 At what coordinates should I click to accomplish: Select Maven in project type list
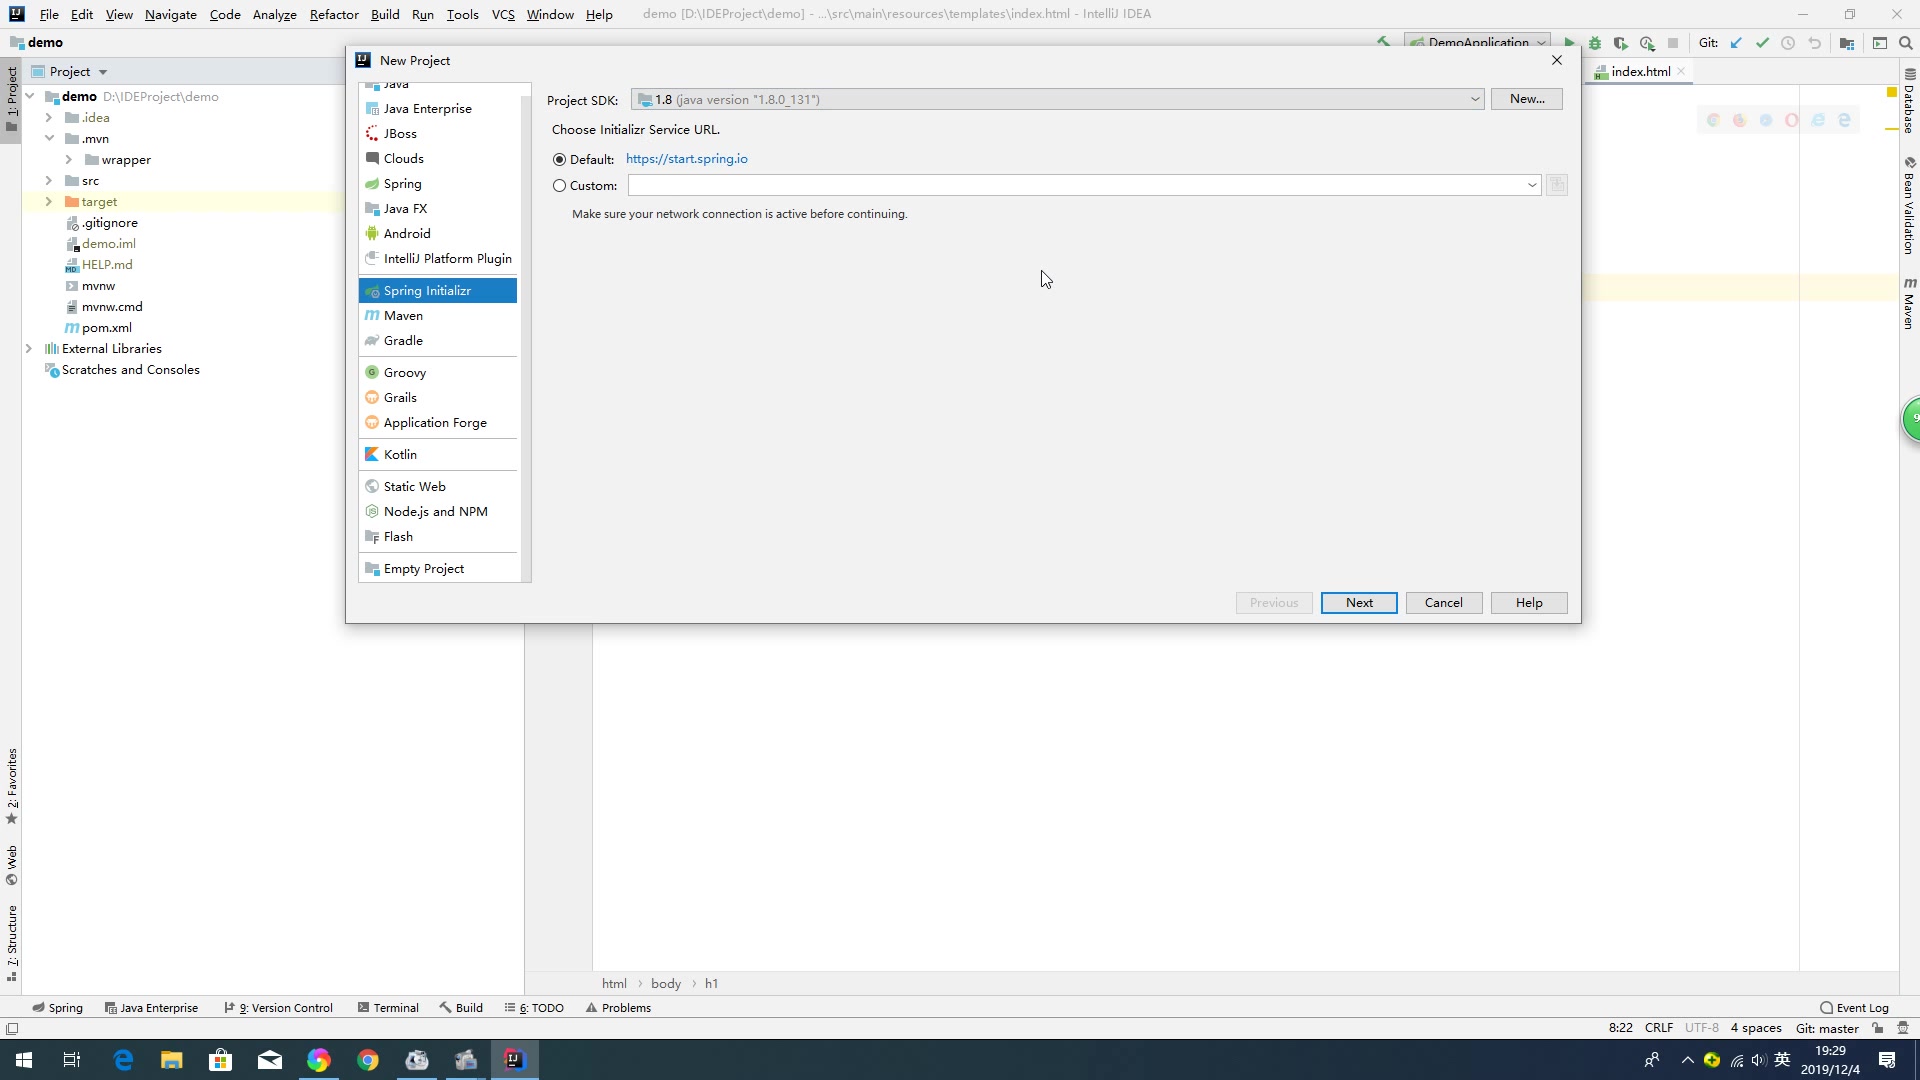pos(403,316)
